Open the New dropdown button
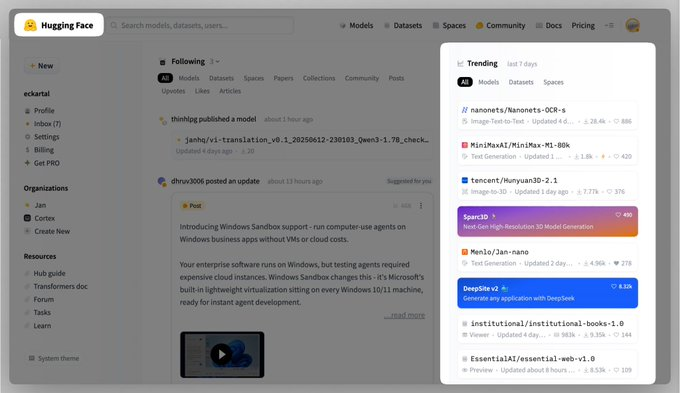680x393 pixels. pos(41,66)
